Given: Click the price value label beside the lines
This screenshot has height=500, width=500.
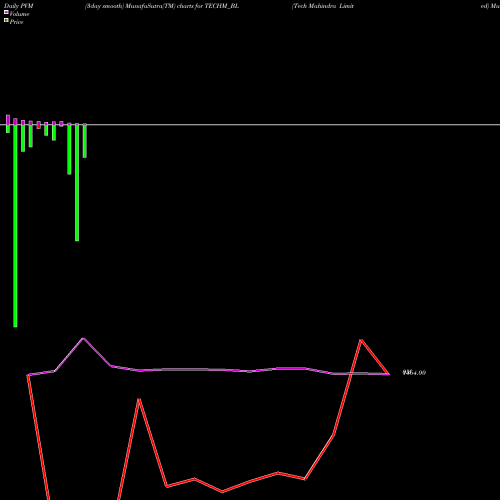Looking at the screenshot, I should pyautogui.click(x=414, y=373).
